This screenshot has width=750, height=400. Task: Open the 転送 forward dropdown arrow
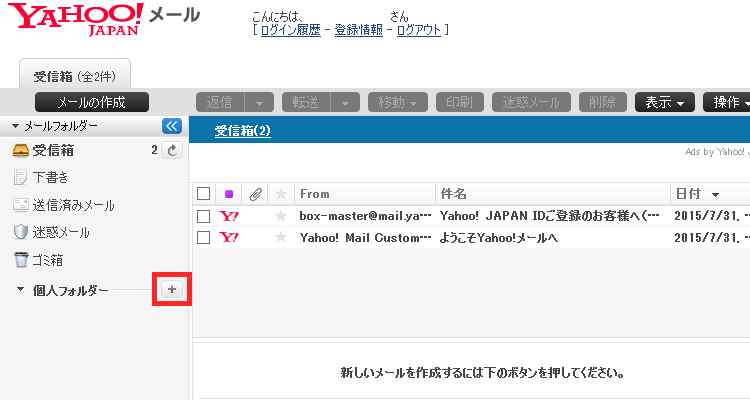pos(345,102)
